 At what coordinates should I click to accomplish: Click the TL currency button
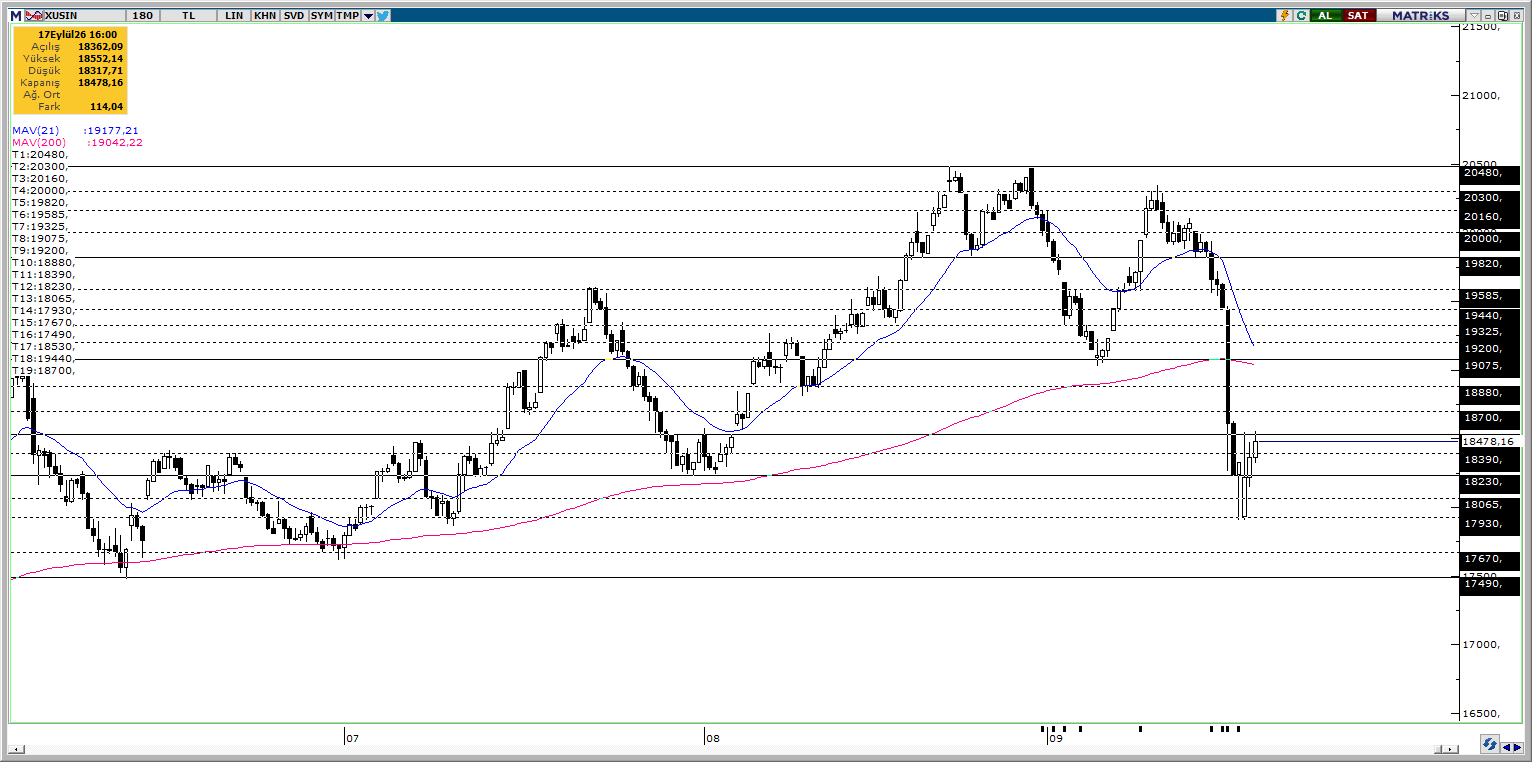[190, 16]
